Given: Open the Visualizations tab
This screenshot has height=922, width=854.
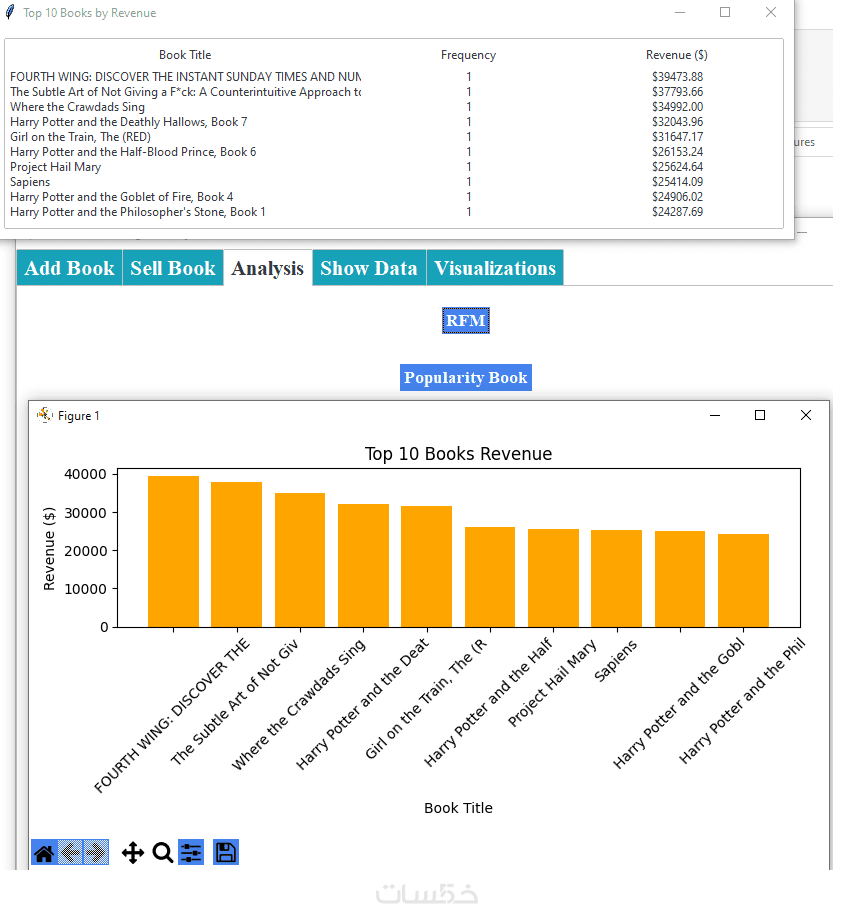Looking at the screenshot, I should click(x=495, y=268).
